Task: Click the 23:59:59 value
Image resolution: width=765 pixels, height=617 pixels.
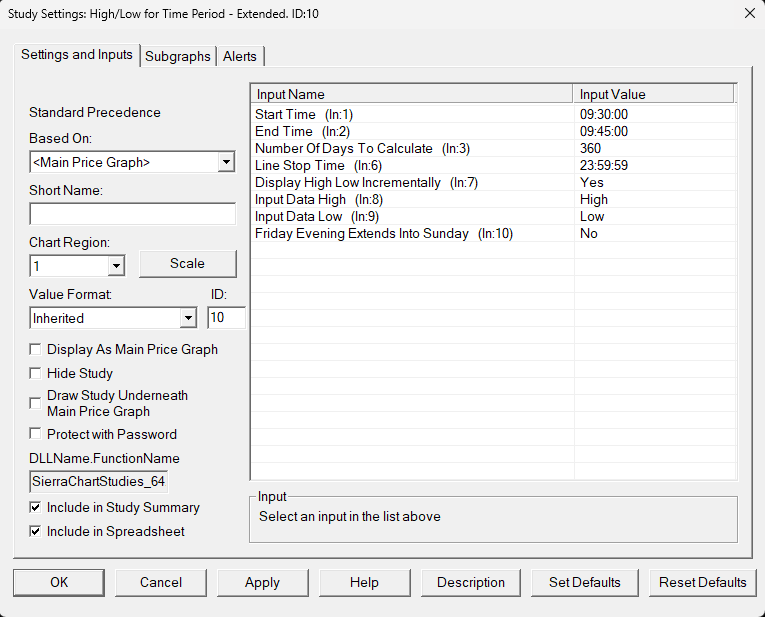Action: click(x=604, y=166)
